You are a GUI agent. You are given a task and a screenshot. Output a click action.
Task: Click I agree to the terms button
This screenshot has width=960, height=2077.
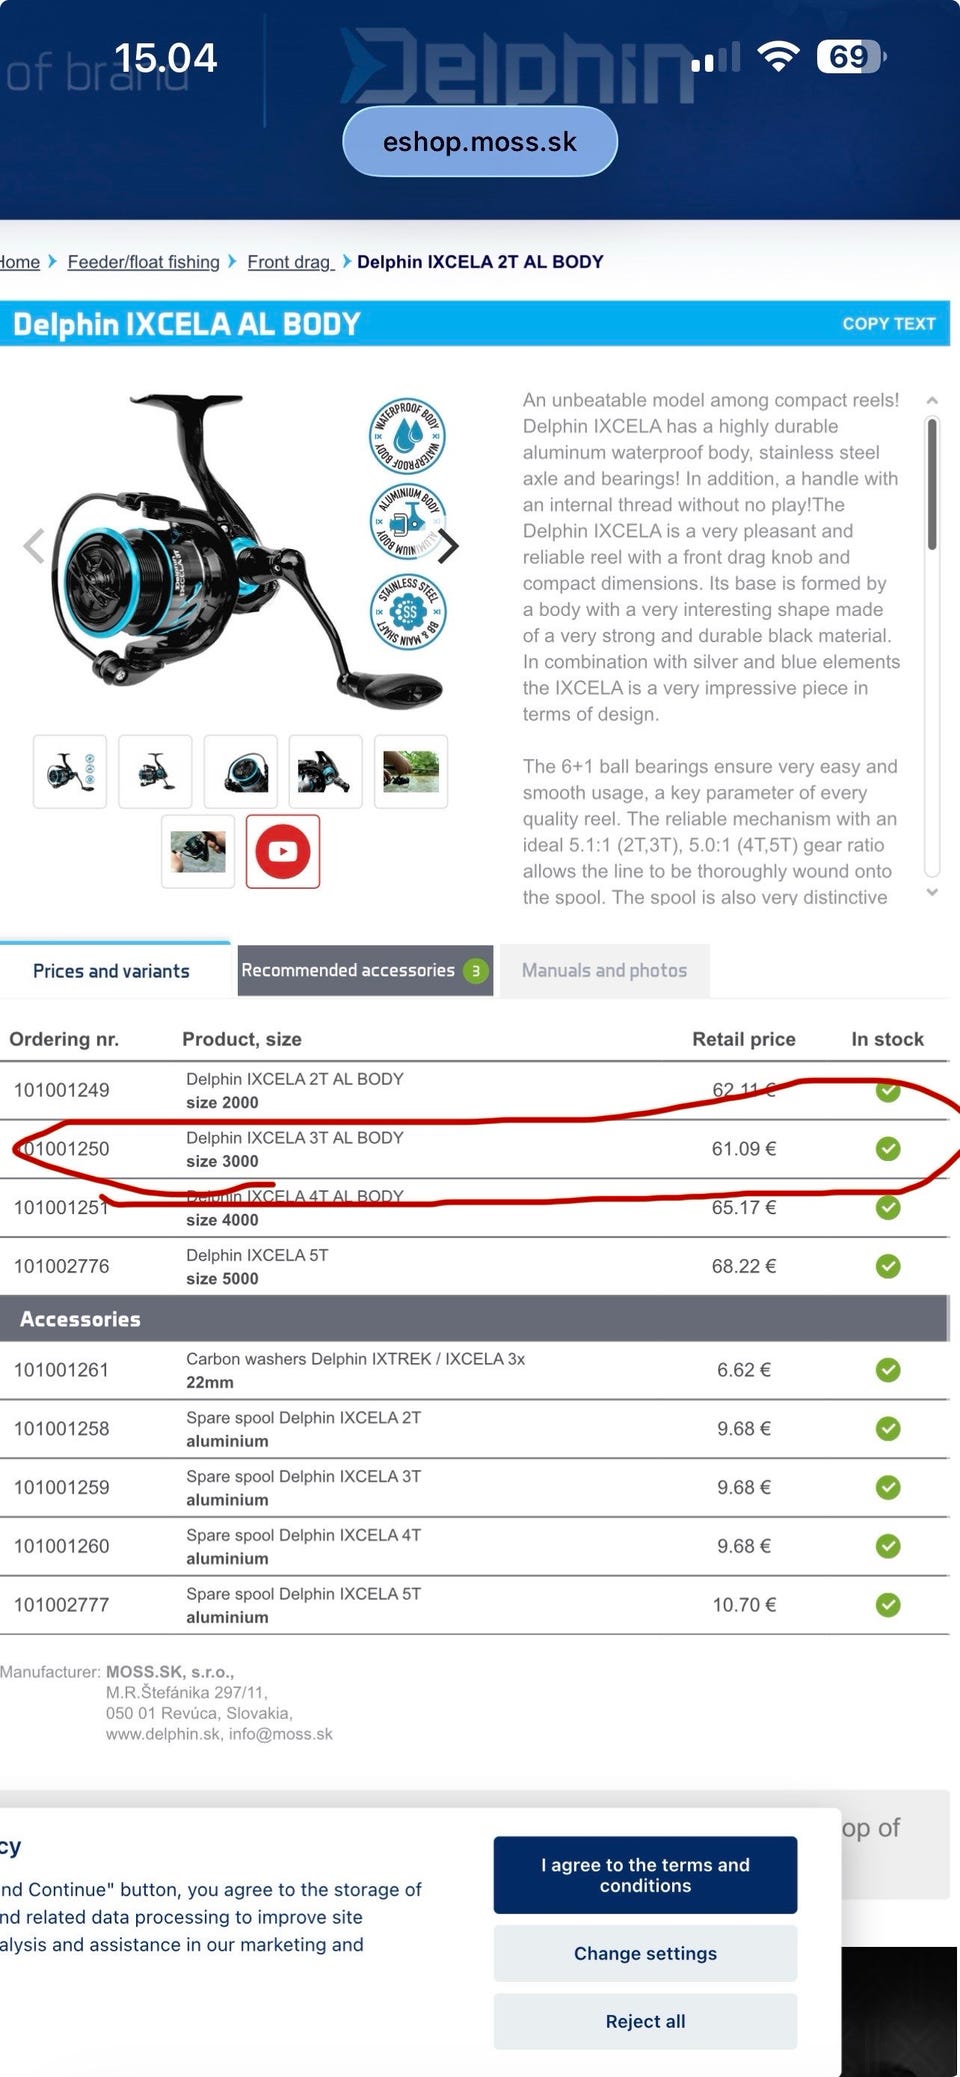point(645,1875)
